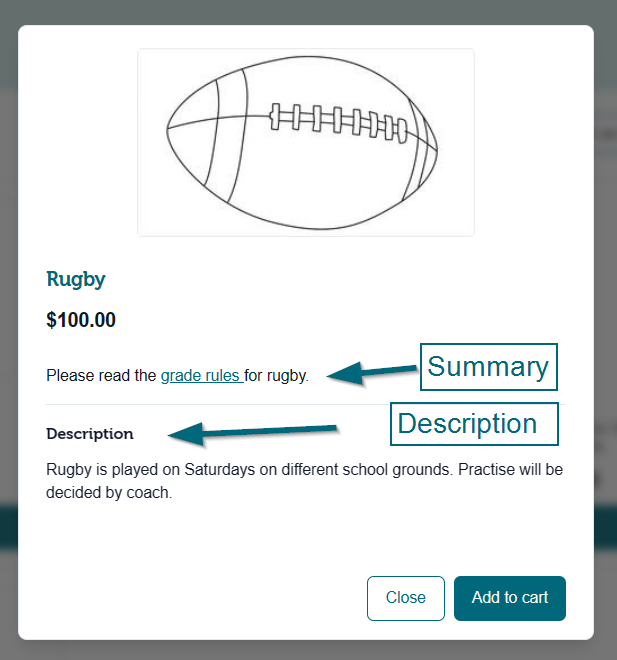Click the Summary annotation box

tap(489, 367)
